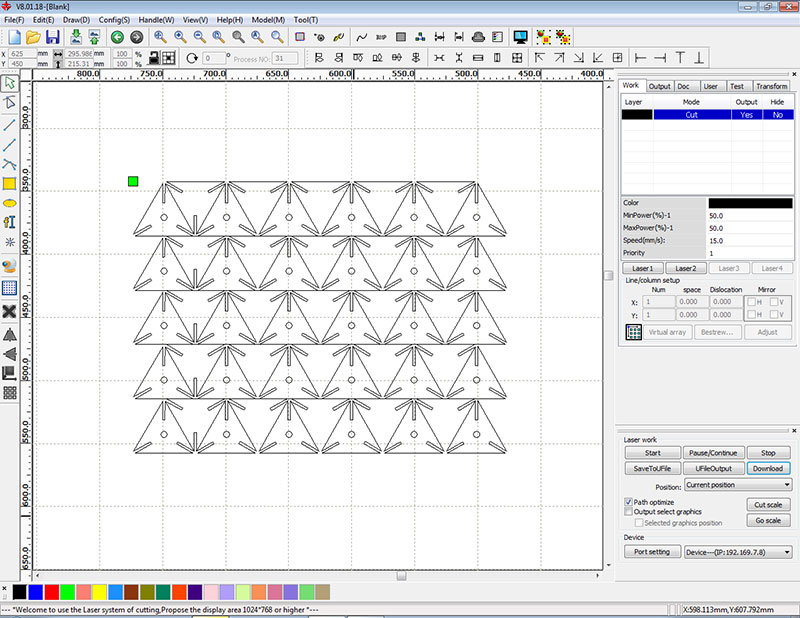
Task: Check Mirror V in the X row
Action: tap(774, 302)
